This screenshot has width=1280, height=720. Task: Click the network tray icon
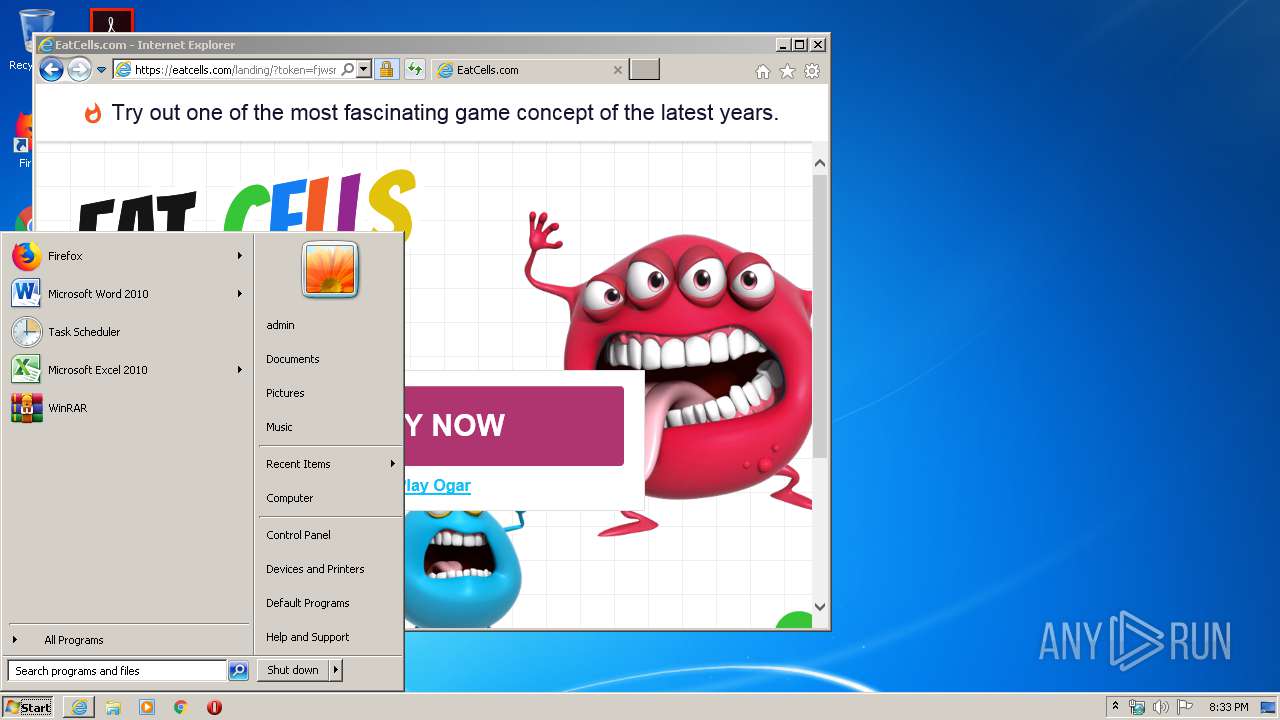pos(1137,707)
